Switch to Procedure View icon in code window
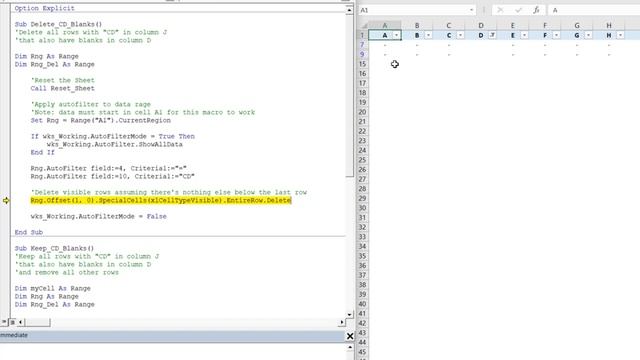Image resolution: width=640 pixels, height=360 pixels. click(4, 322)
